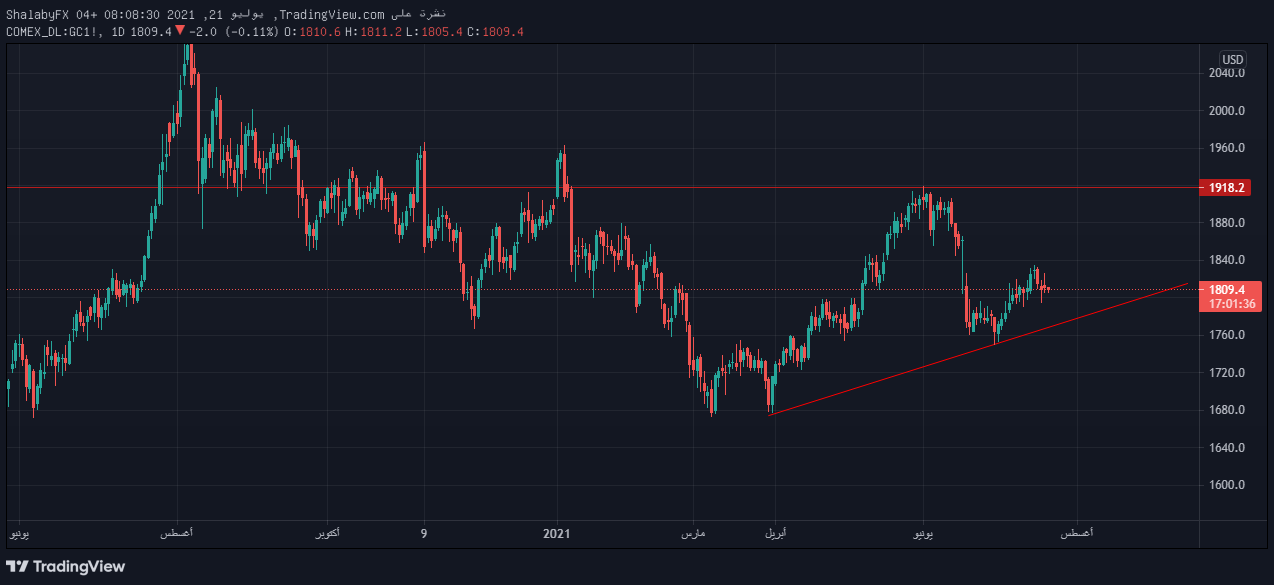Select the 1D interval label
Screen dimensions: 1274x585
point(118,32)
